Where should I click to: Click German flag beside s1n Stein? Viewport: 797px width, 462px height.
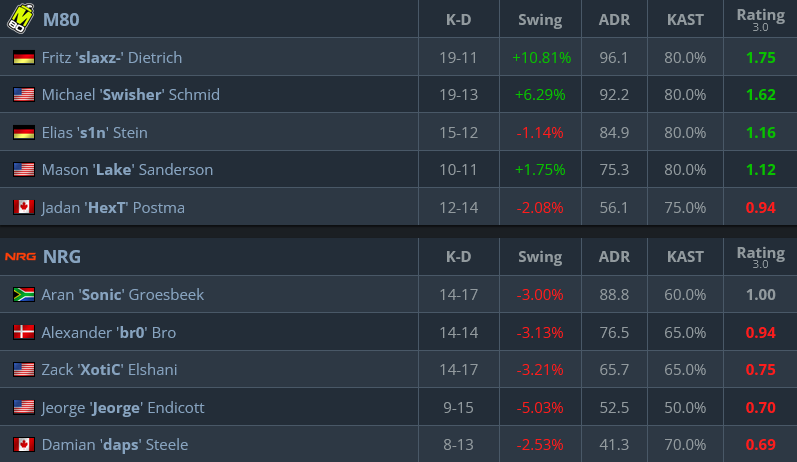click(23, 132)
